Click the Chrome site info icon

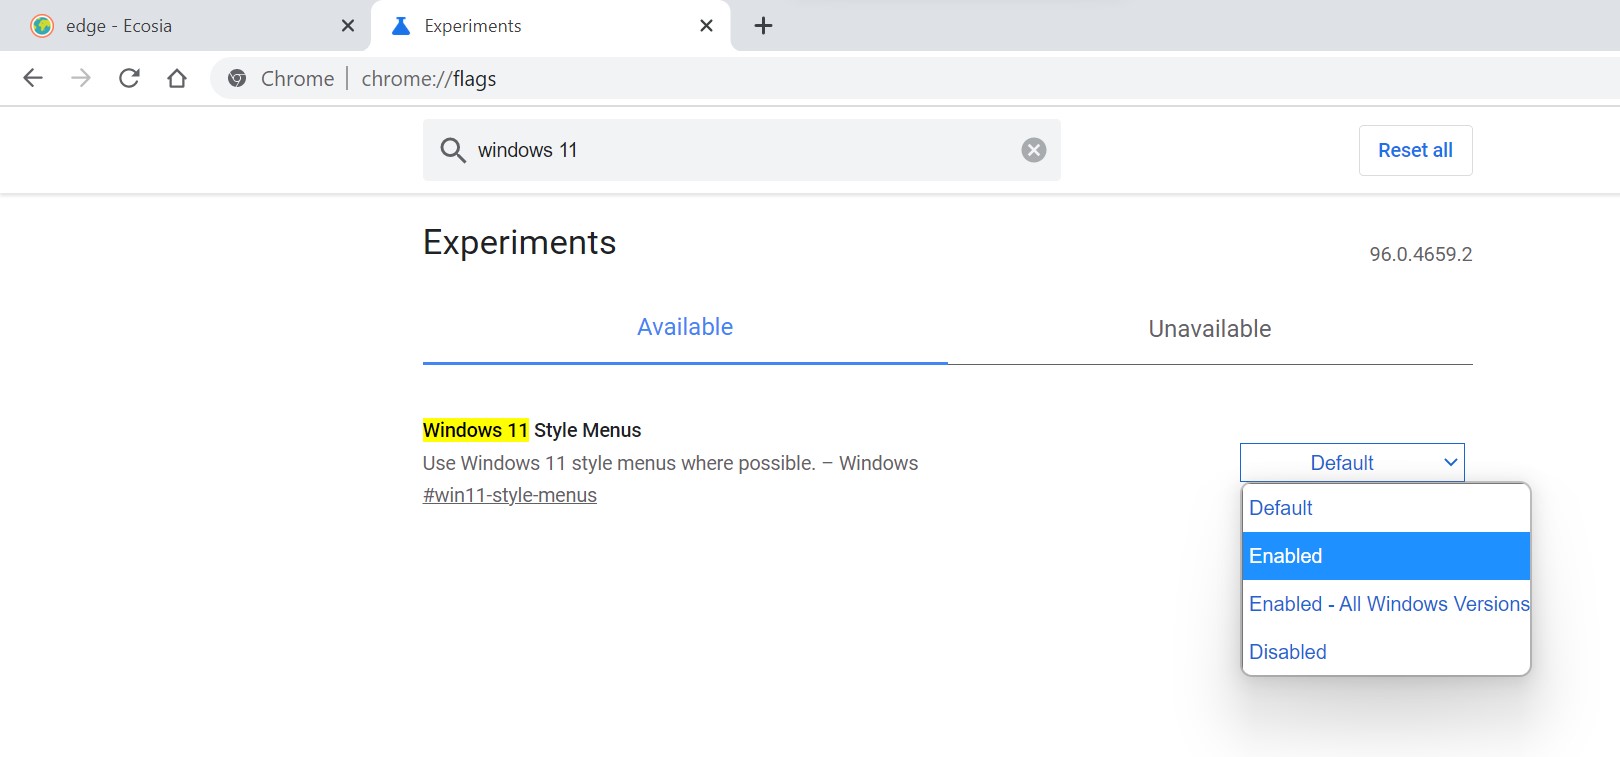(x=237, y=78)
